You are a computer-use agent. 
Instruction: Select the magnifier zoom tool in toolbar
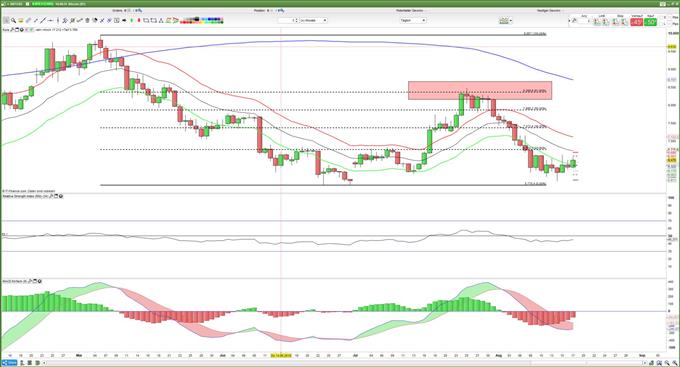13,20
